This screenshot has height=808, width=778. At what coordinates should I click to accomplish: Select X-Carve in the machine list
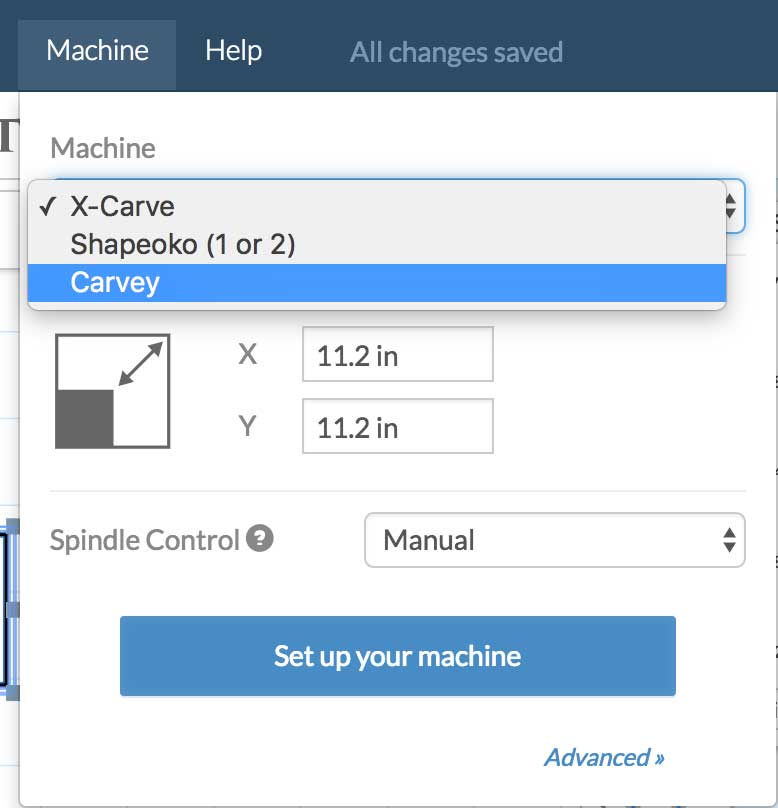[377, 206]
